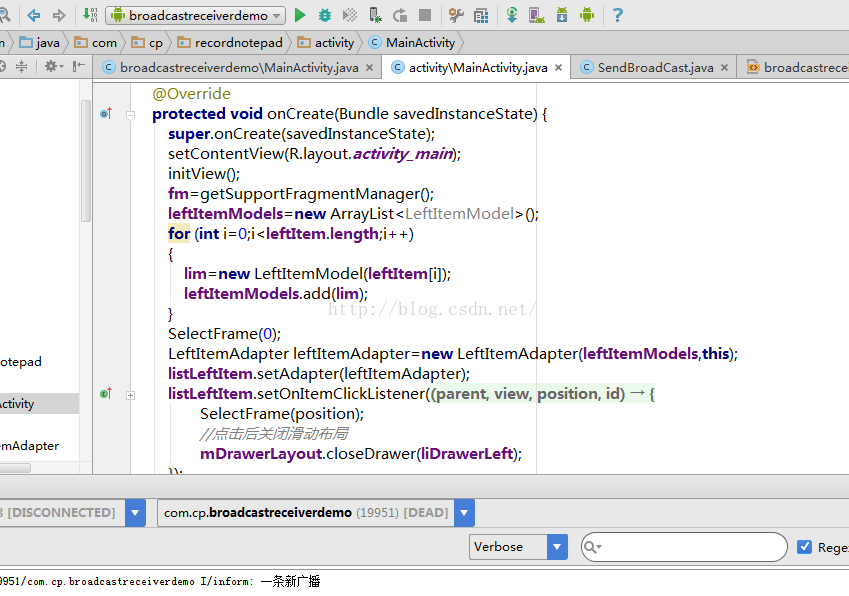Image resolution: width=849 pixels, height=596 pixels.
Task: Toggle the Regex checkbox in logcat
Action: point(804,547)
